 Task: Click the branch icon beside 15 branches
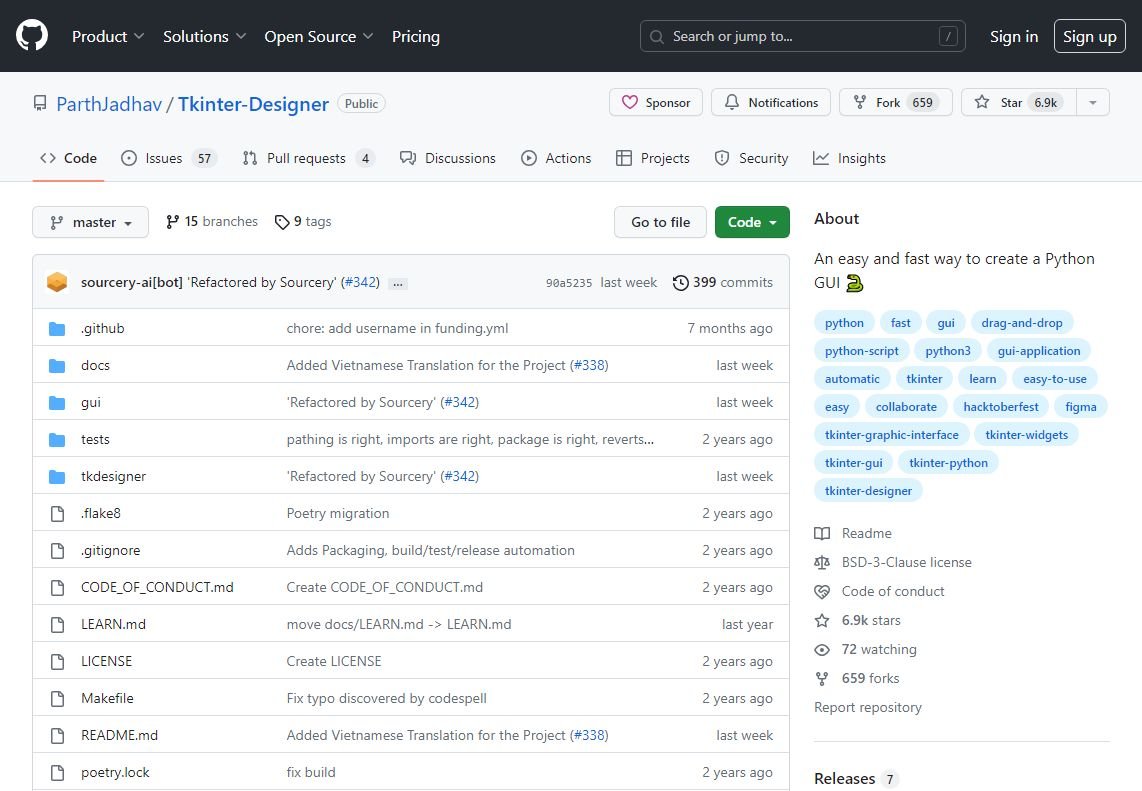pos(172,221)
